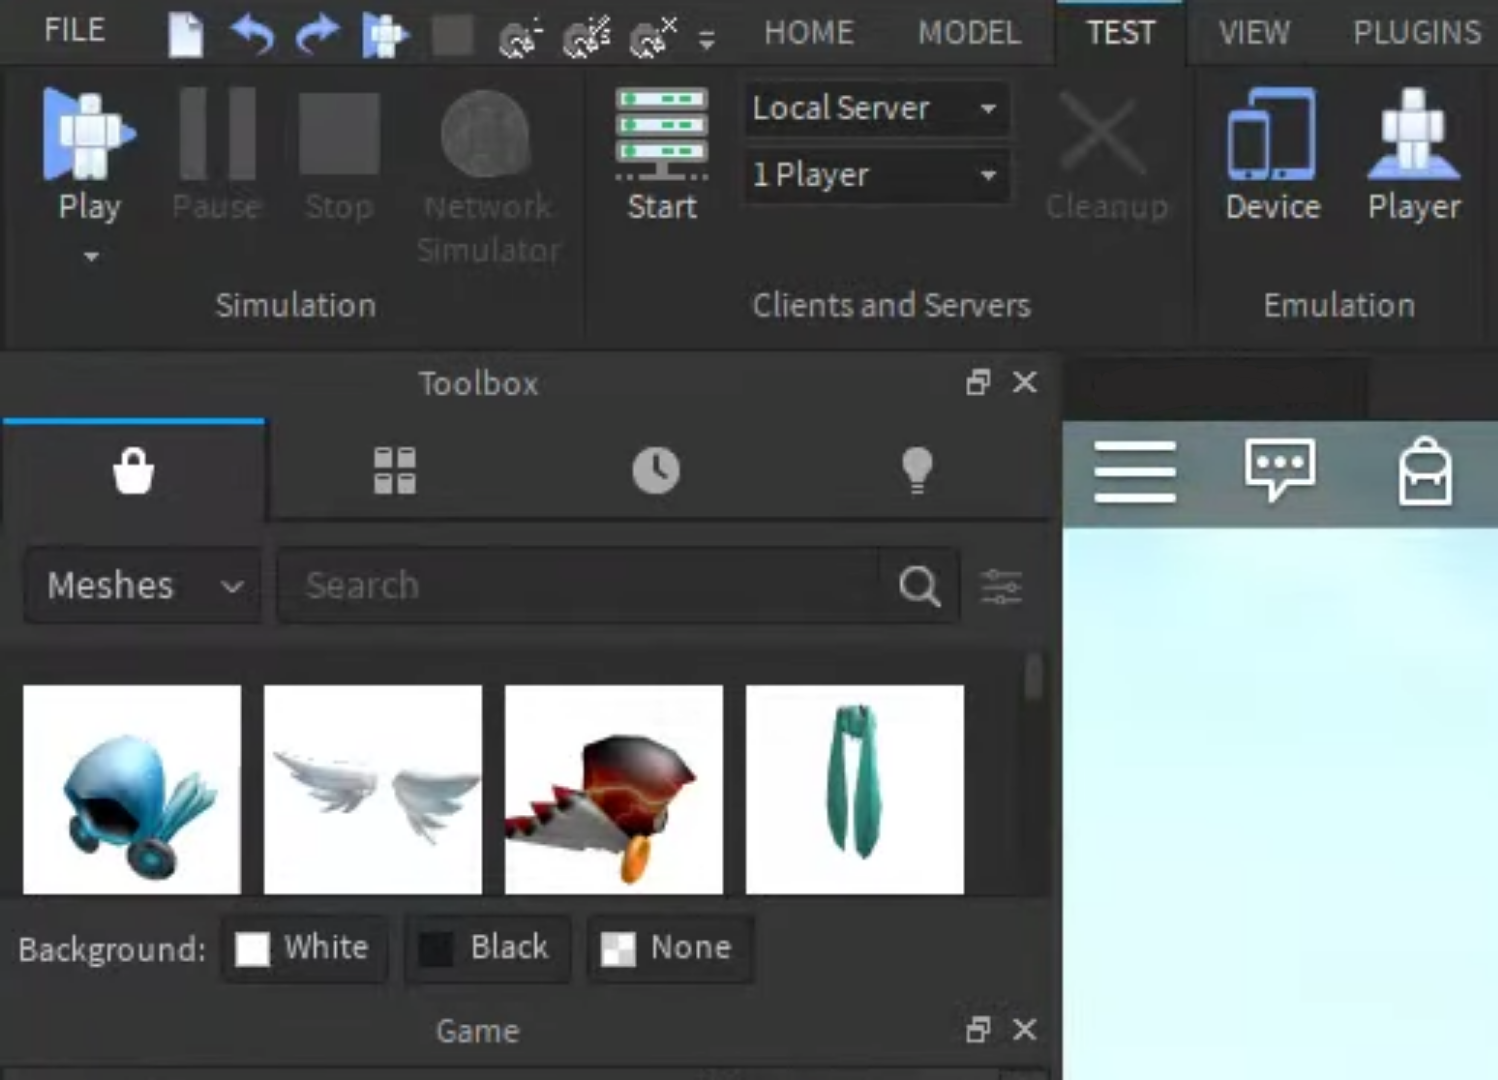
Task: Click the magnifying glass search icon
Action: click(x=919, y=587)
